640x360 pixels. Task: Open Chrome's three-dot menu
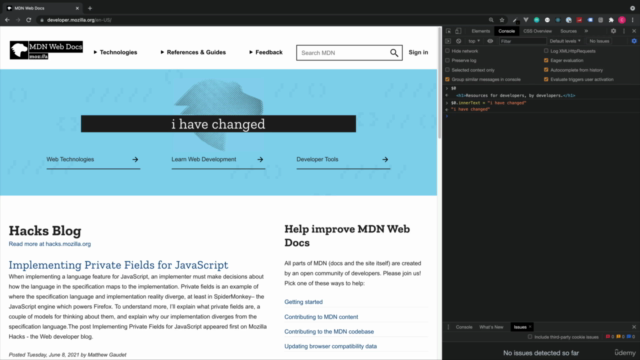[x=633, y=20]
